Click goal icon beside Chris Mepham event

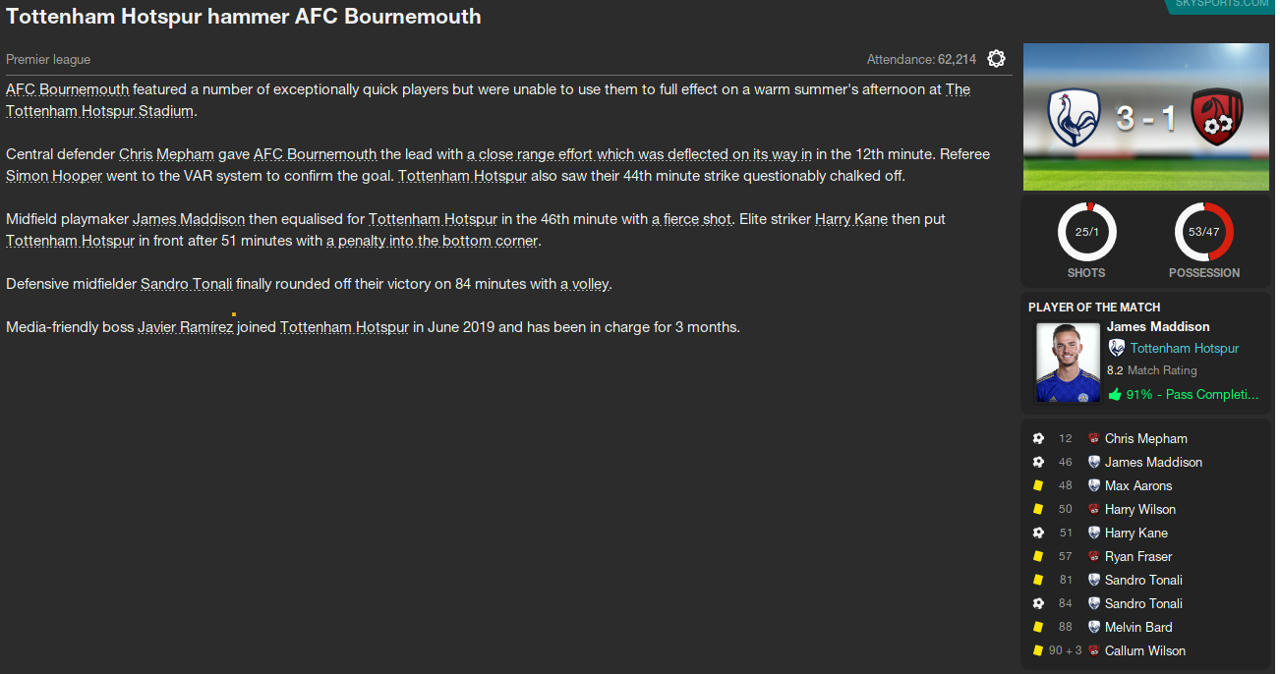(x=1038, y=439)
